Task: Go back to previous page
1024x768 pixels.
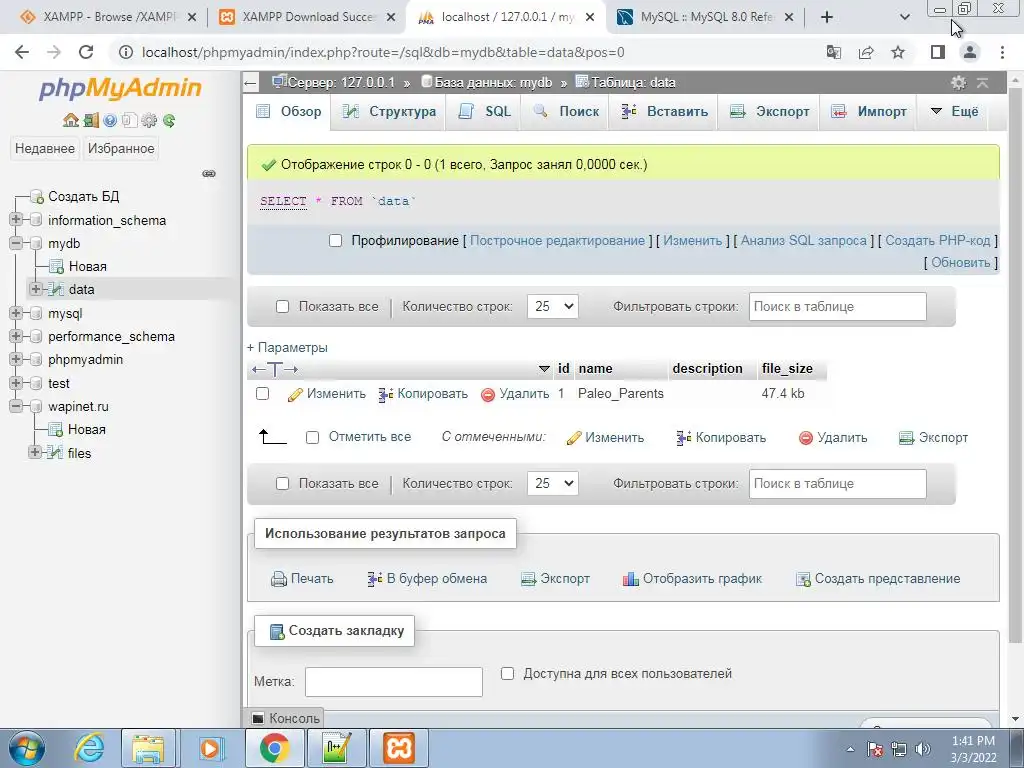Action: click(x=22, y=52)
